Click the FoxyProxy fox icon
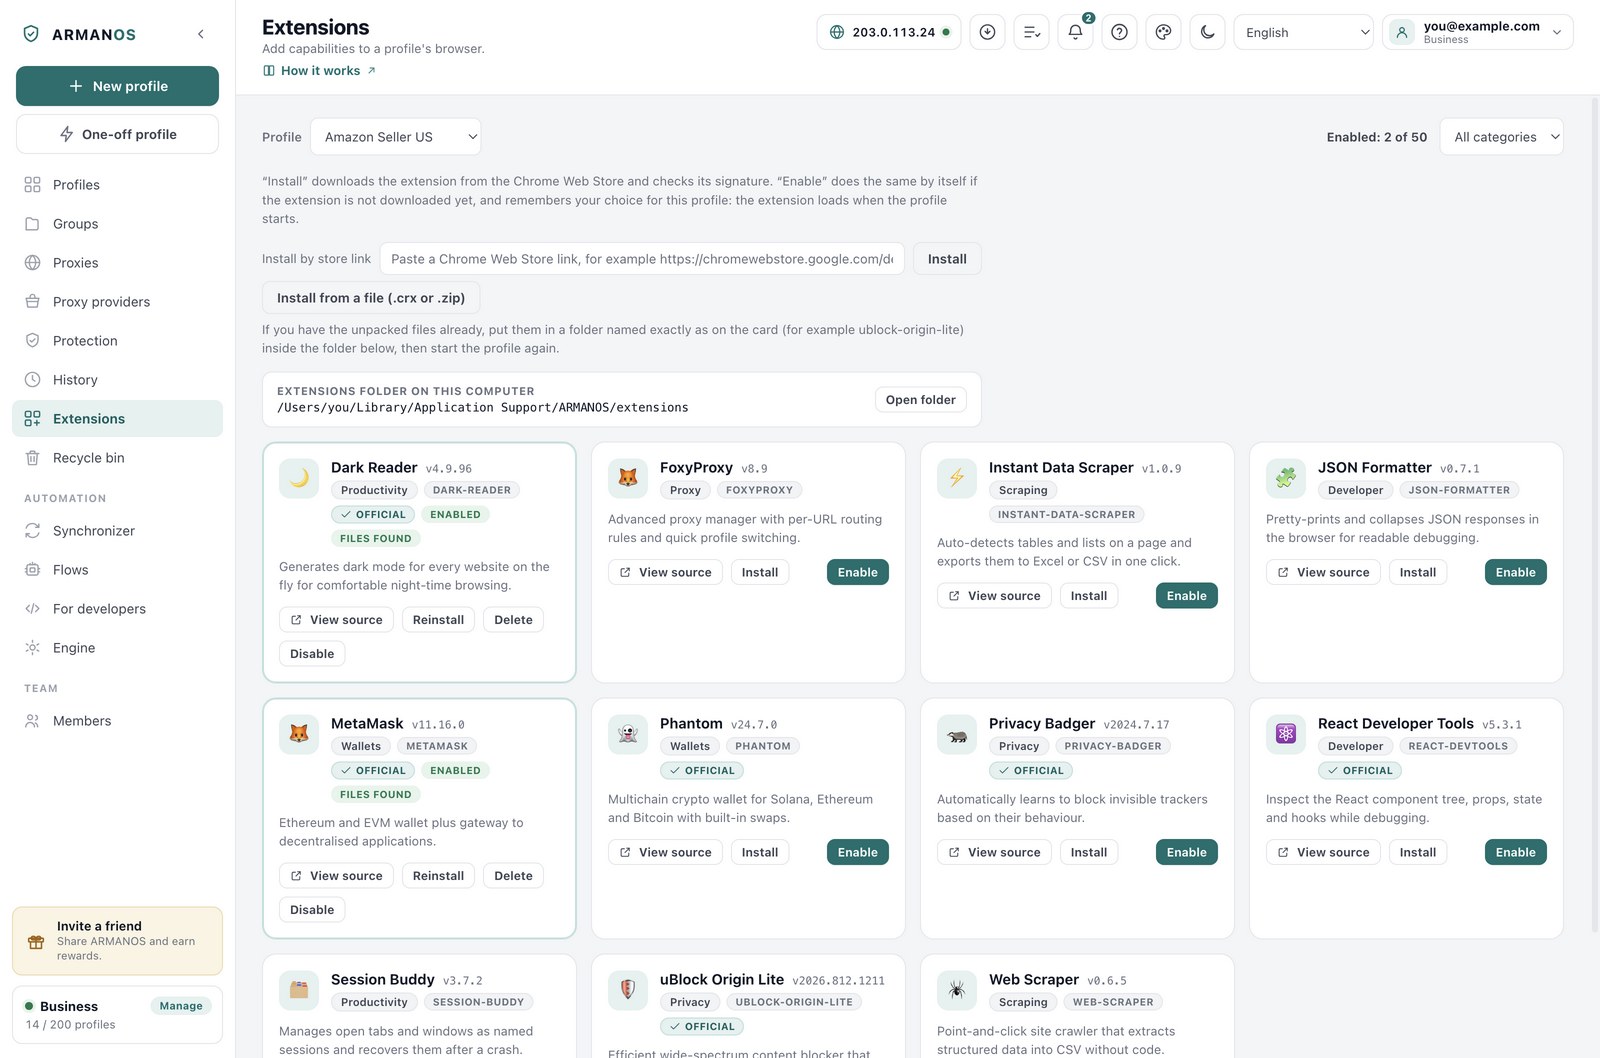The height and width of the screenshot is (1058, 1600). [628, 478]
